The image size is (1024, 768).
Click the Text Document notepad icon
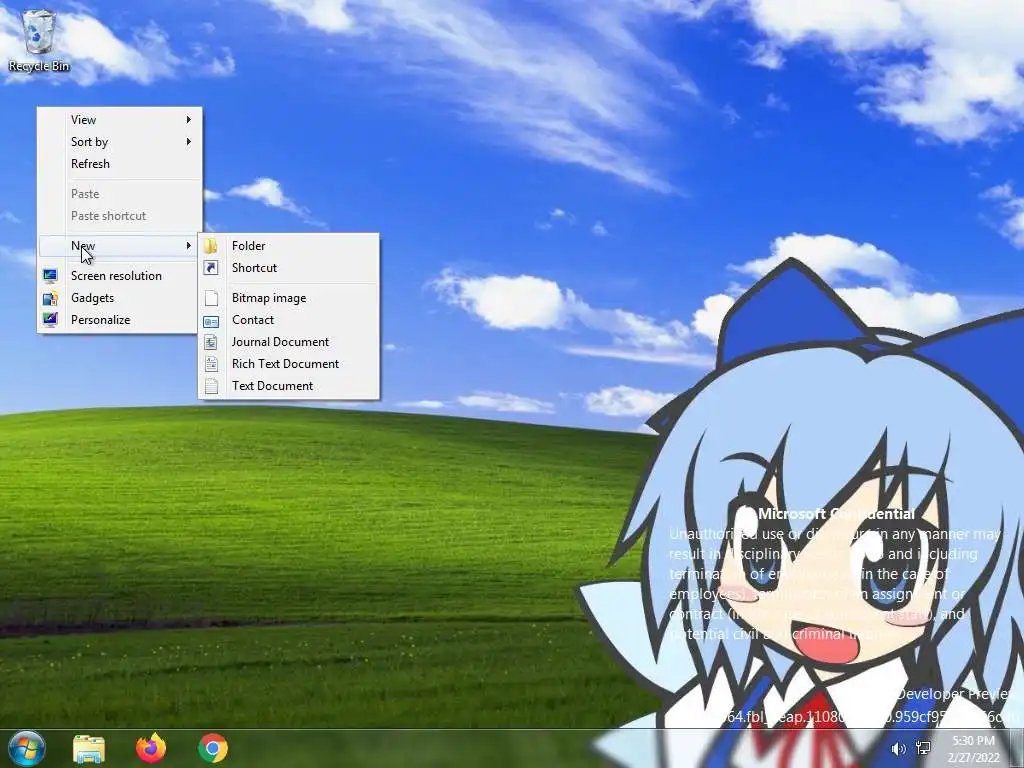[x=211, y=386]
